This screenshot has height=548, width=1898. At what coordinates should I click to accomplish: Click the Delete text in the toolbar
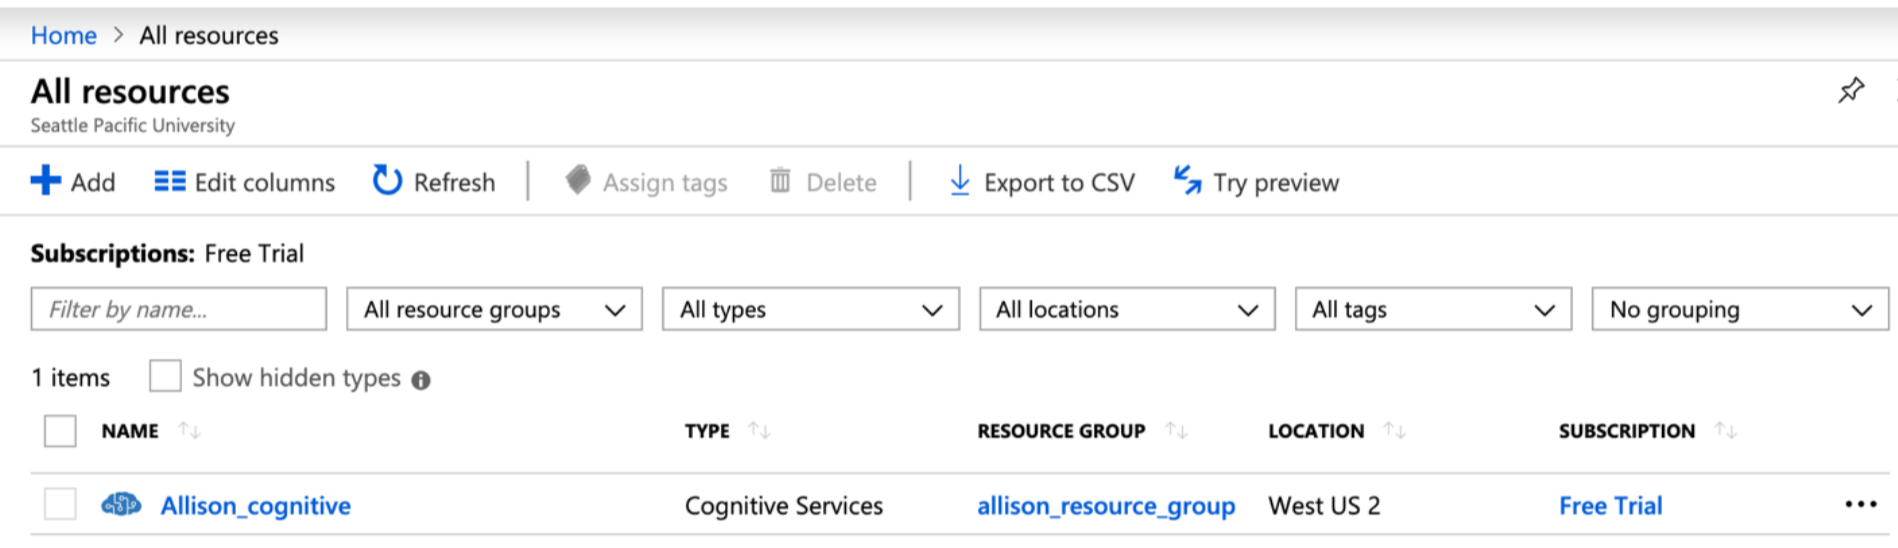point(841,182)
